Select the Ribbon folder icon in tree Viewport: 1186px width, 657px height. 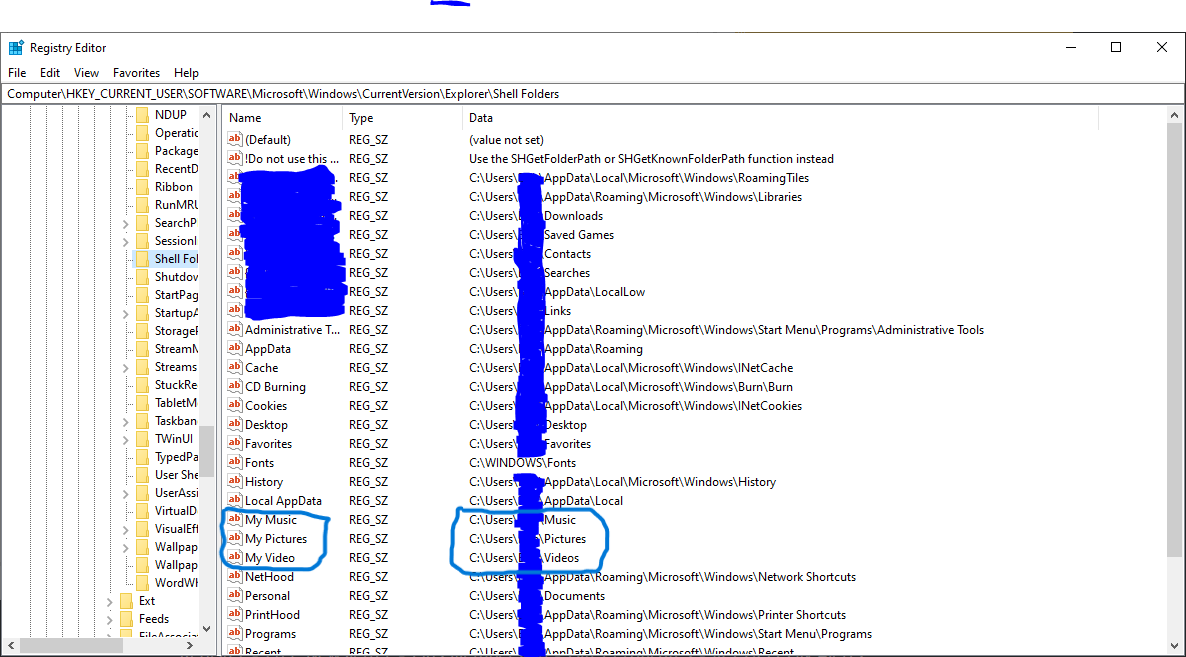pyautogui.click(x=142, y=187)
